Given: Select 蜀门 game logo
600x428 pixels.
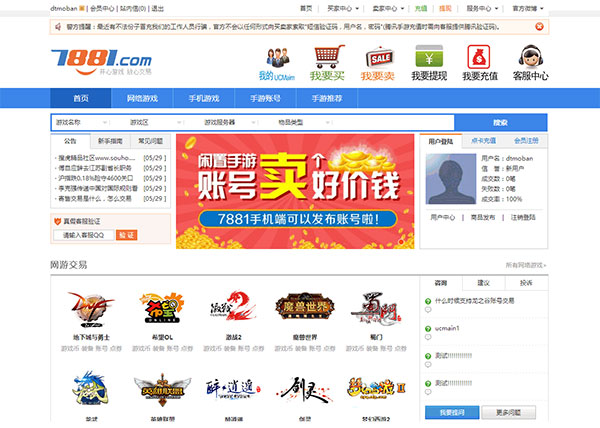Looking at the screenshot, I should click(x=376, y=309).
